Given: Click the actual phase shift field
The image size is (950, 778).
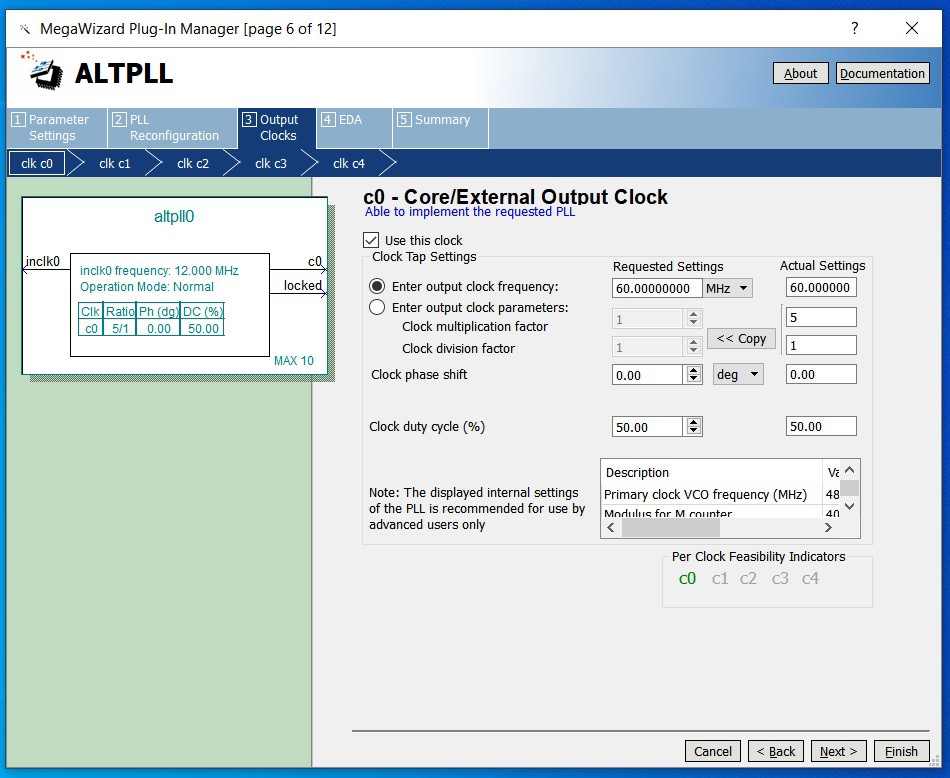Looking at the screenshot, I should point(821,374).
